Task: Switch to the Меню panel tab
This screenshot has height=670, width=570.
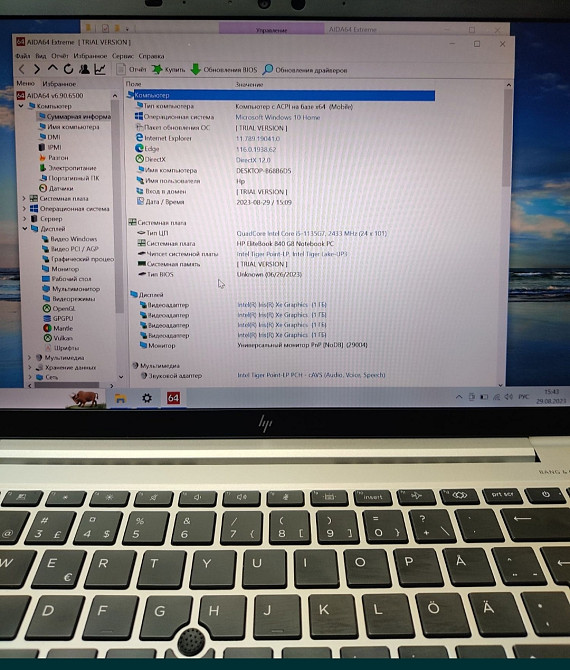Action: (25, 83)
